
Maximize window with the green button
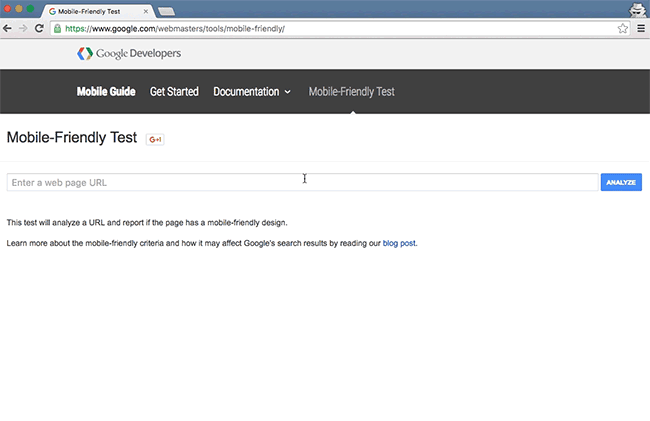(30, 9)
